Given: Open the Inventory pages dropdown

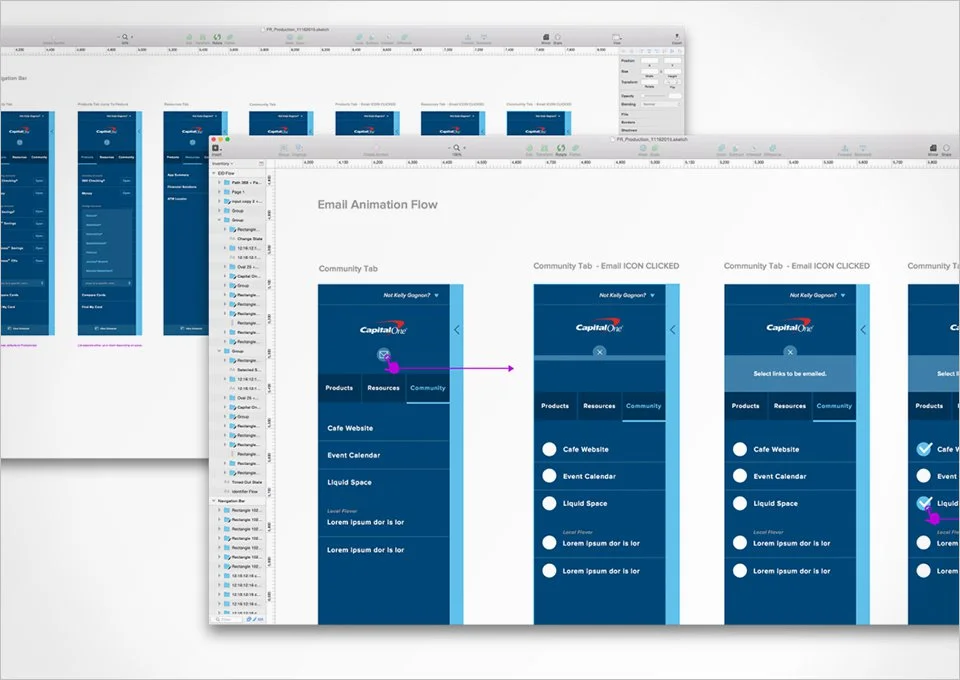Looking at the screenshot, I should coord(222,163).
